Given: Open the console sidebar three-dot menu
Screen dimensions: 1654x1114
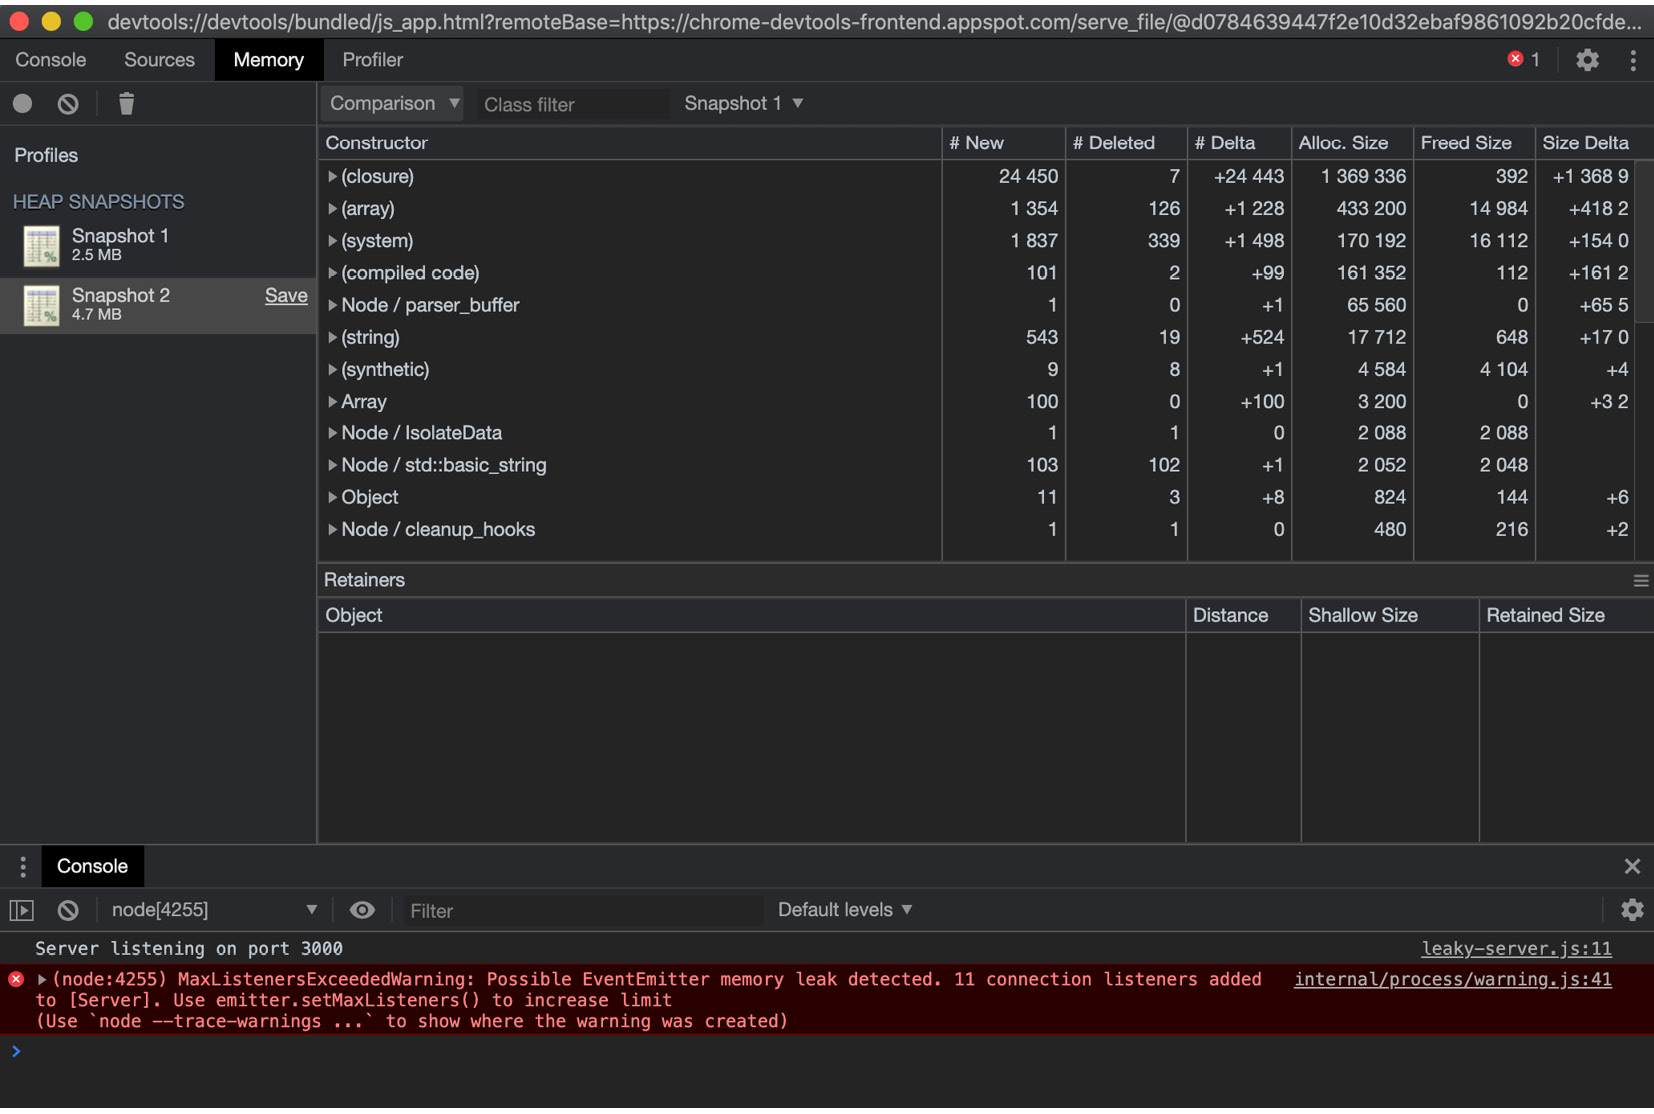Looking at the screenshot, I should tap(22, 866).
